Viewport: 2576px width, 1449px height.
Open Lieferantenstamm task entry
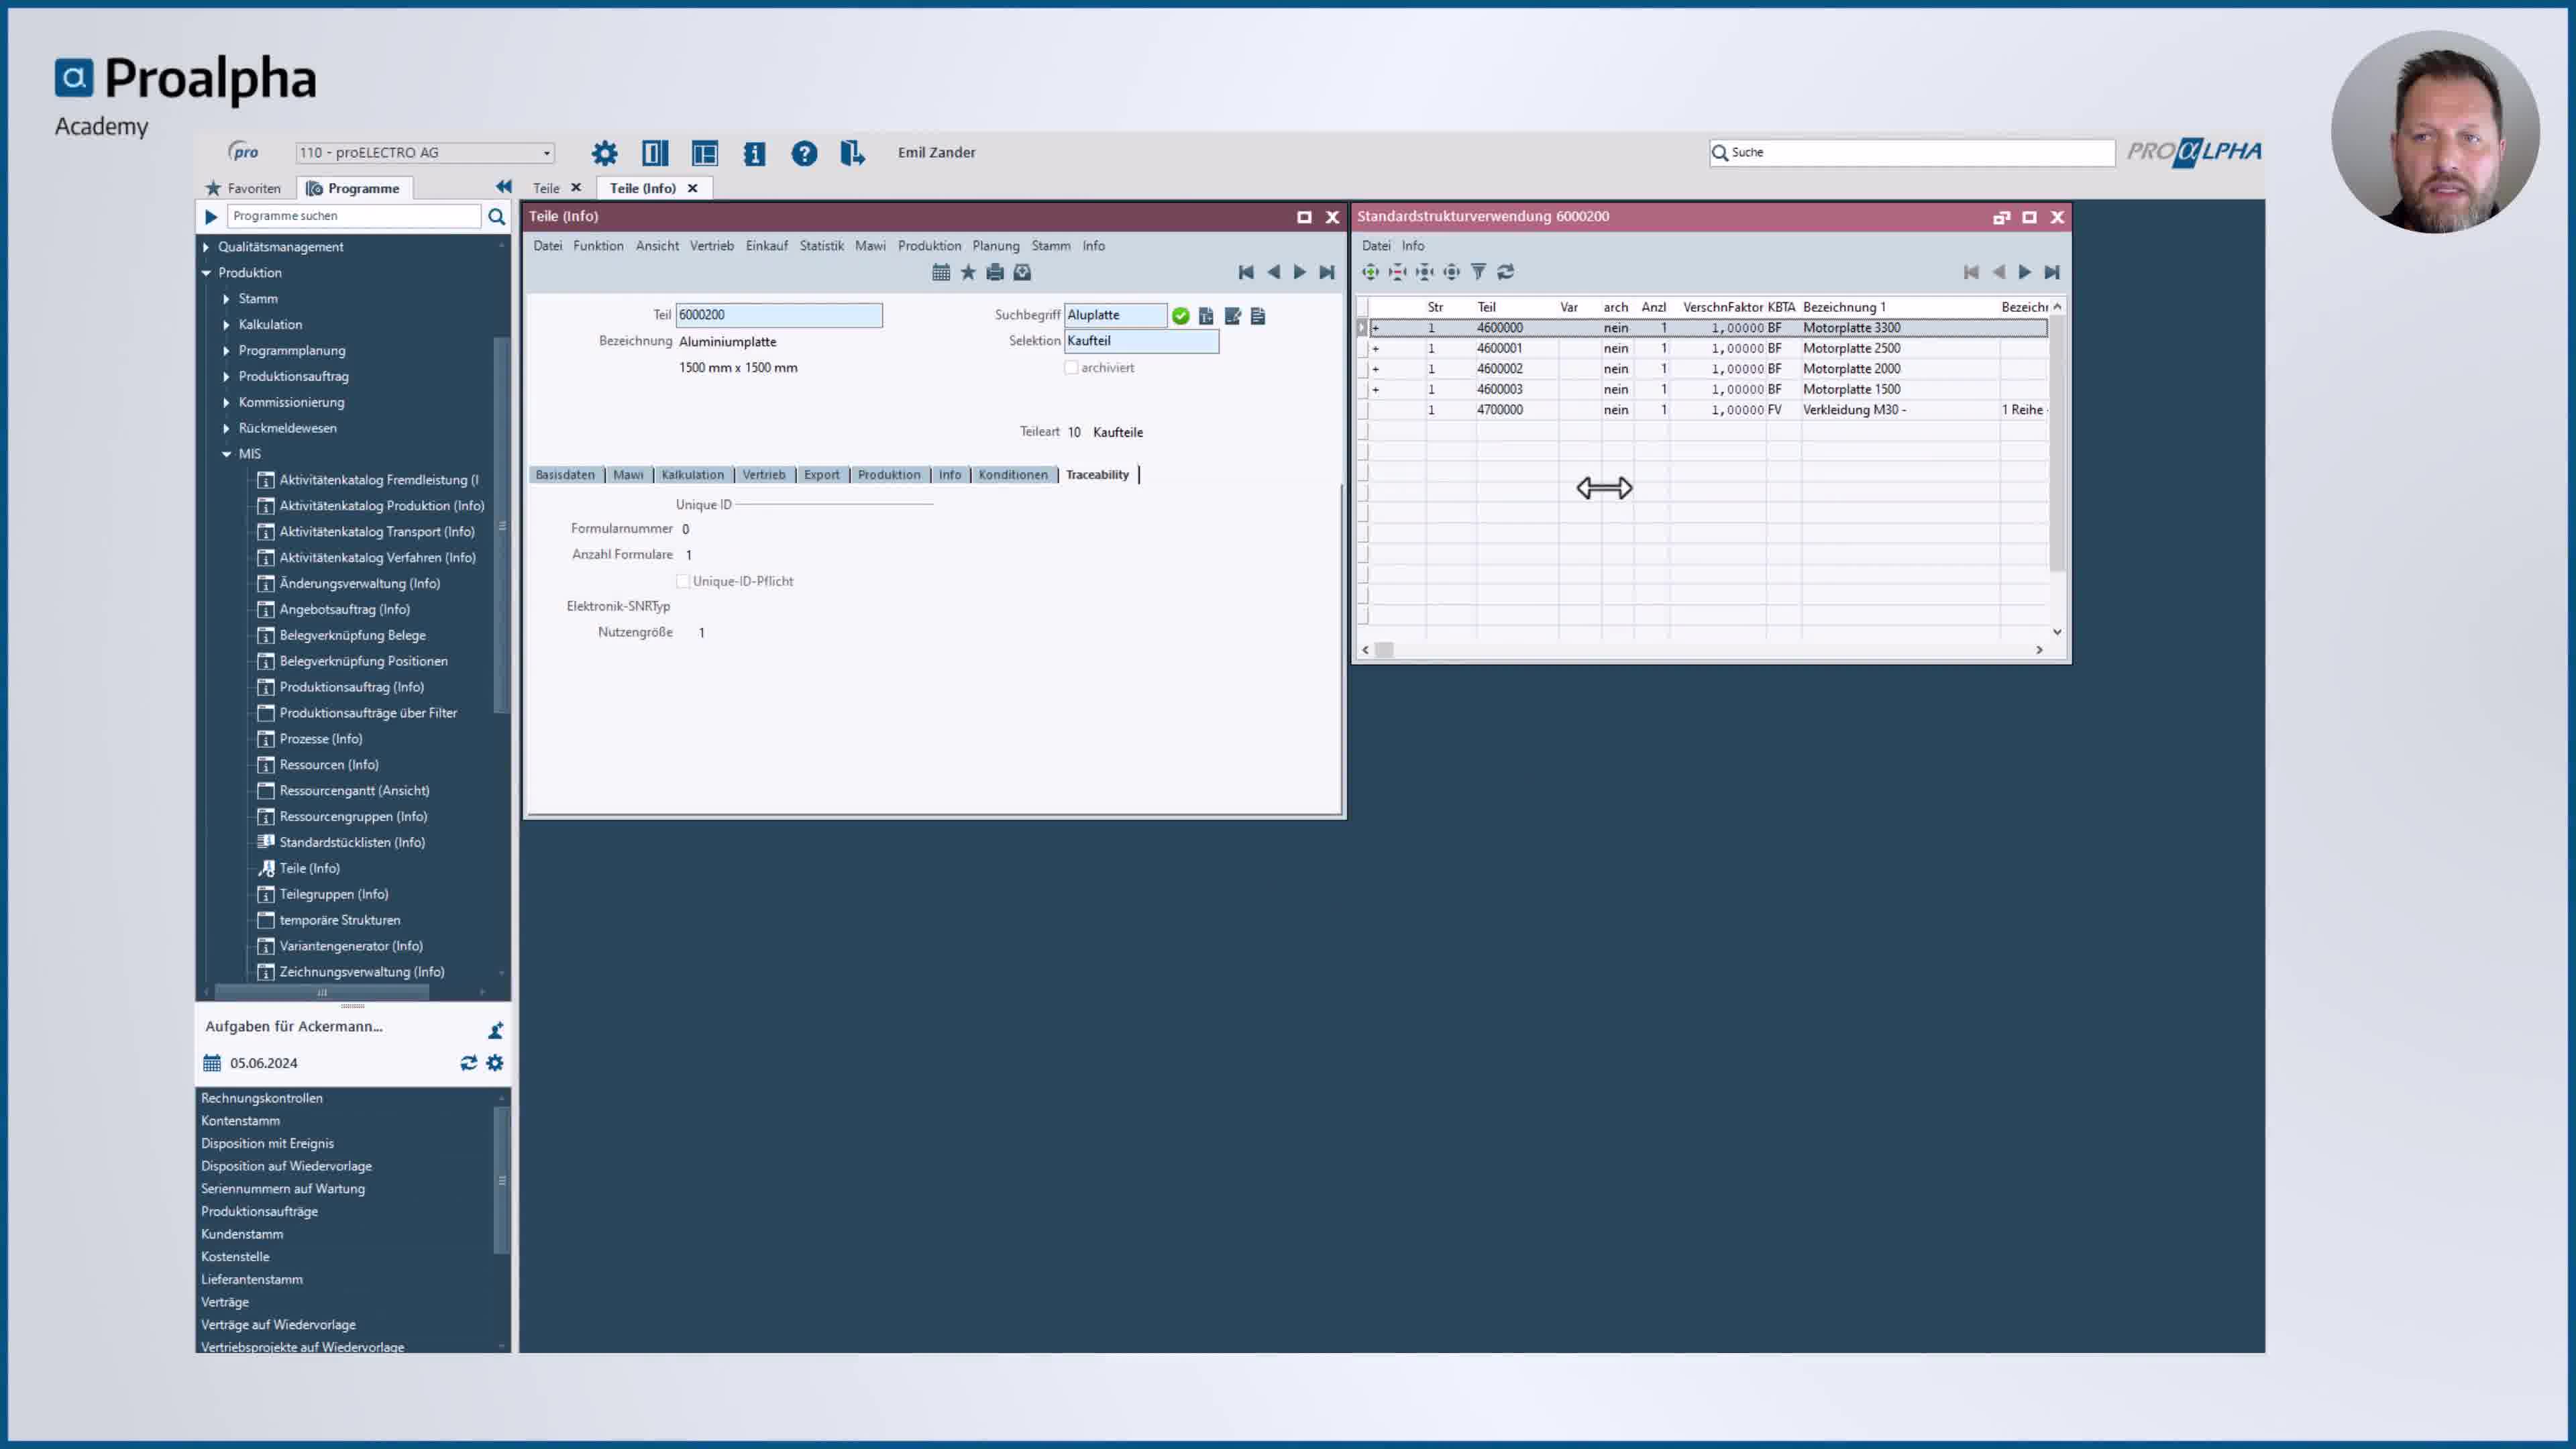[x=252, y=1280]
